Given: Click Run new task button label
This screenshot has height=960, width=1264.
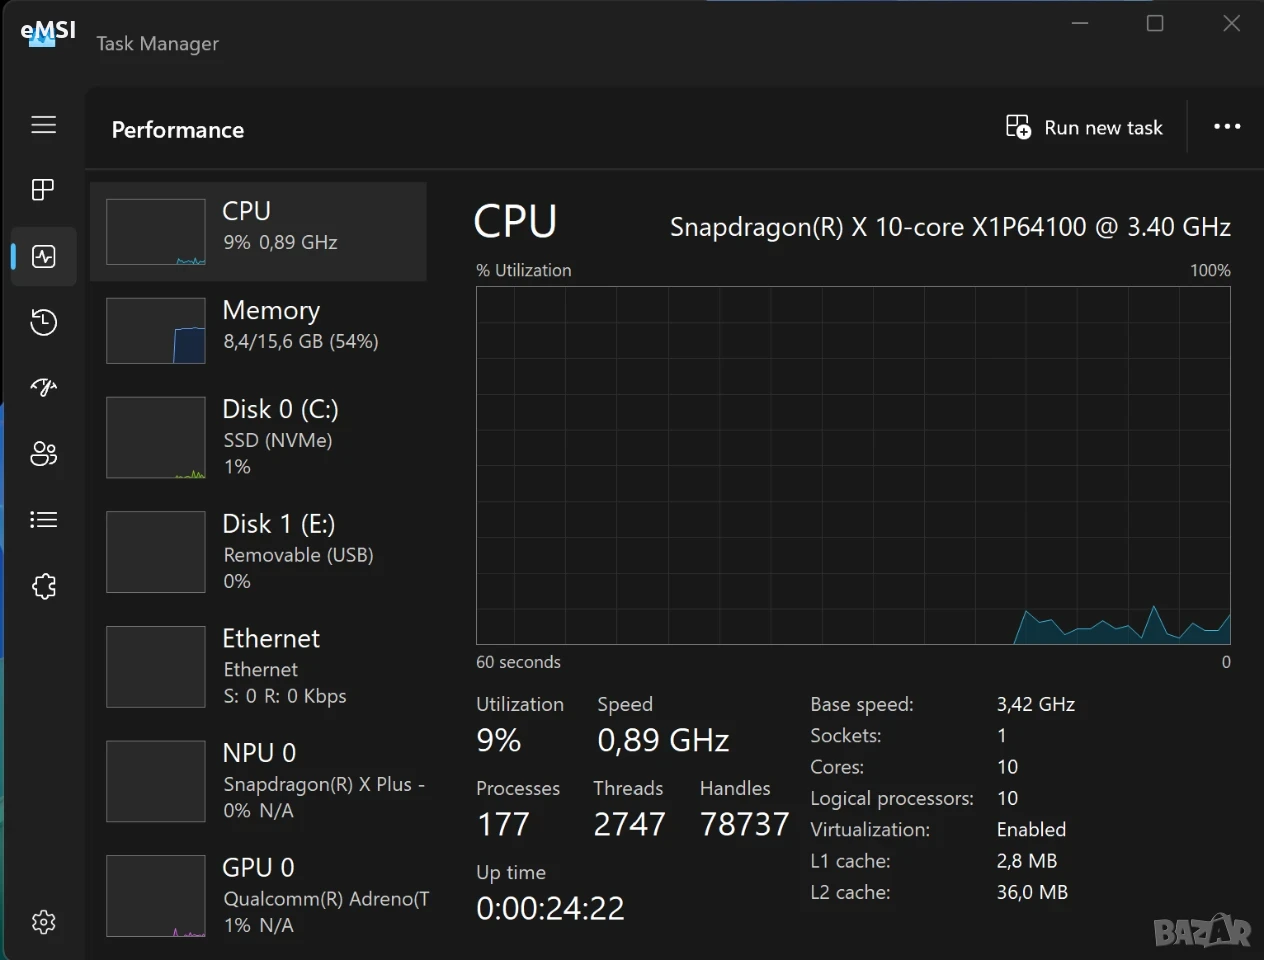Looking at the screenshot, I should coord(1103,128).
